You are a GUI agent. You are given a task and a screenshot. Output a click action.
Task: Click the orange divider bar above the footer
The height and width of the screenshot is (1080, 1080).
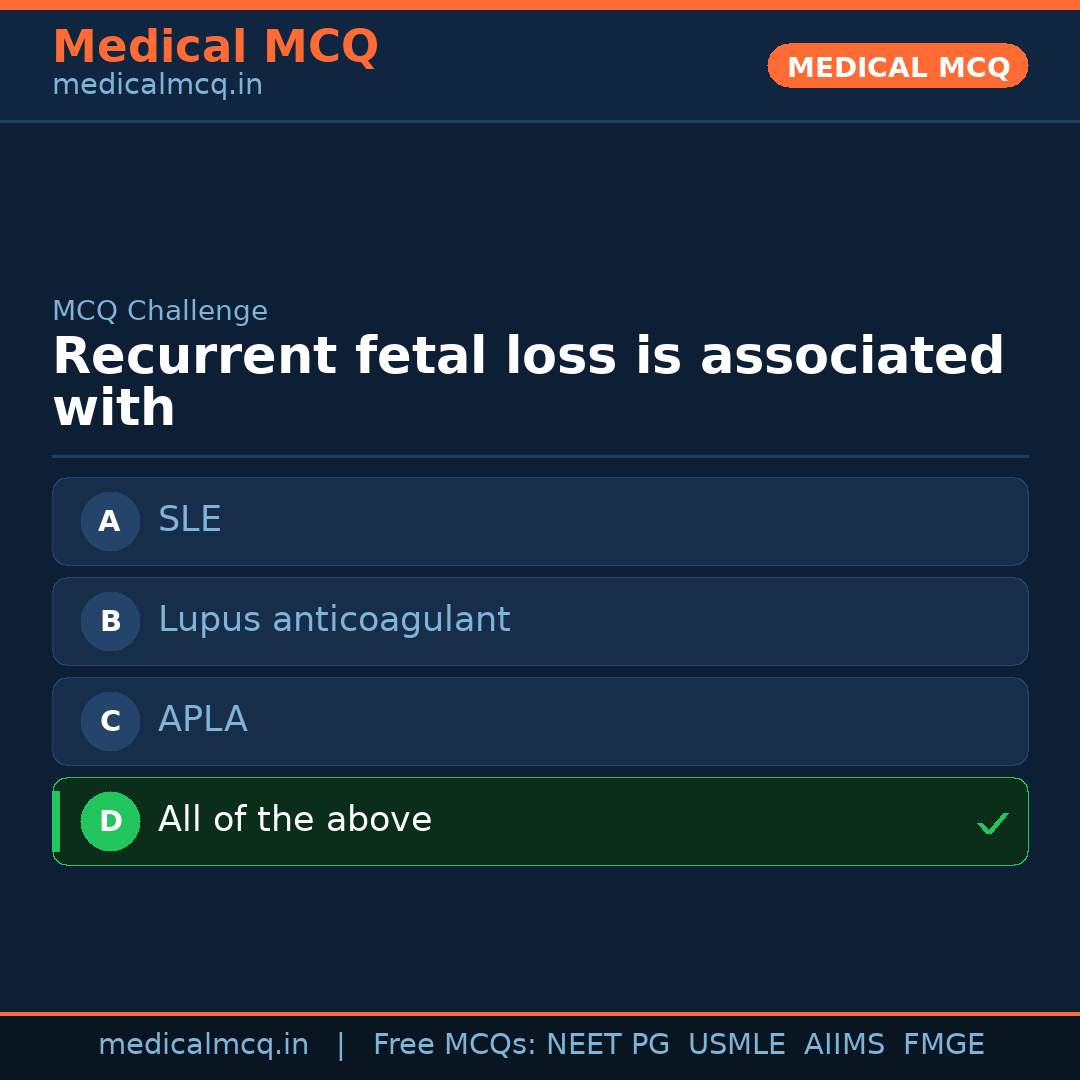pos(540,1012)
